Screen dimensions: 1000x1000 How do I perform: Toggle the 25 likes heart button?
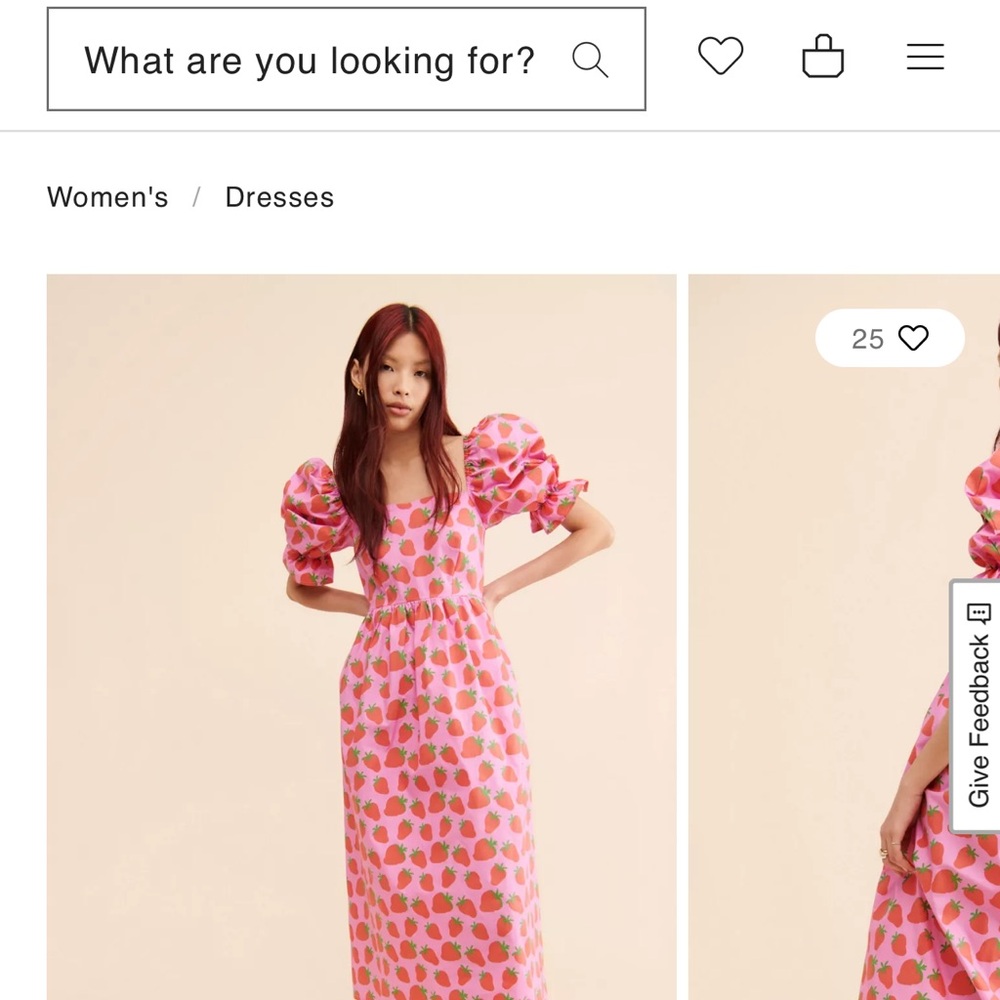[890, 338]
